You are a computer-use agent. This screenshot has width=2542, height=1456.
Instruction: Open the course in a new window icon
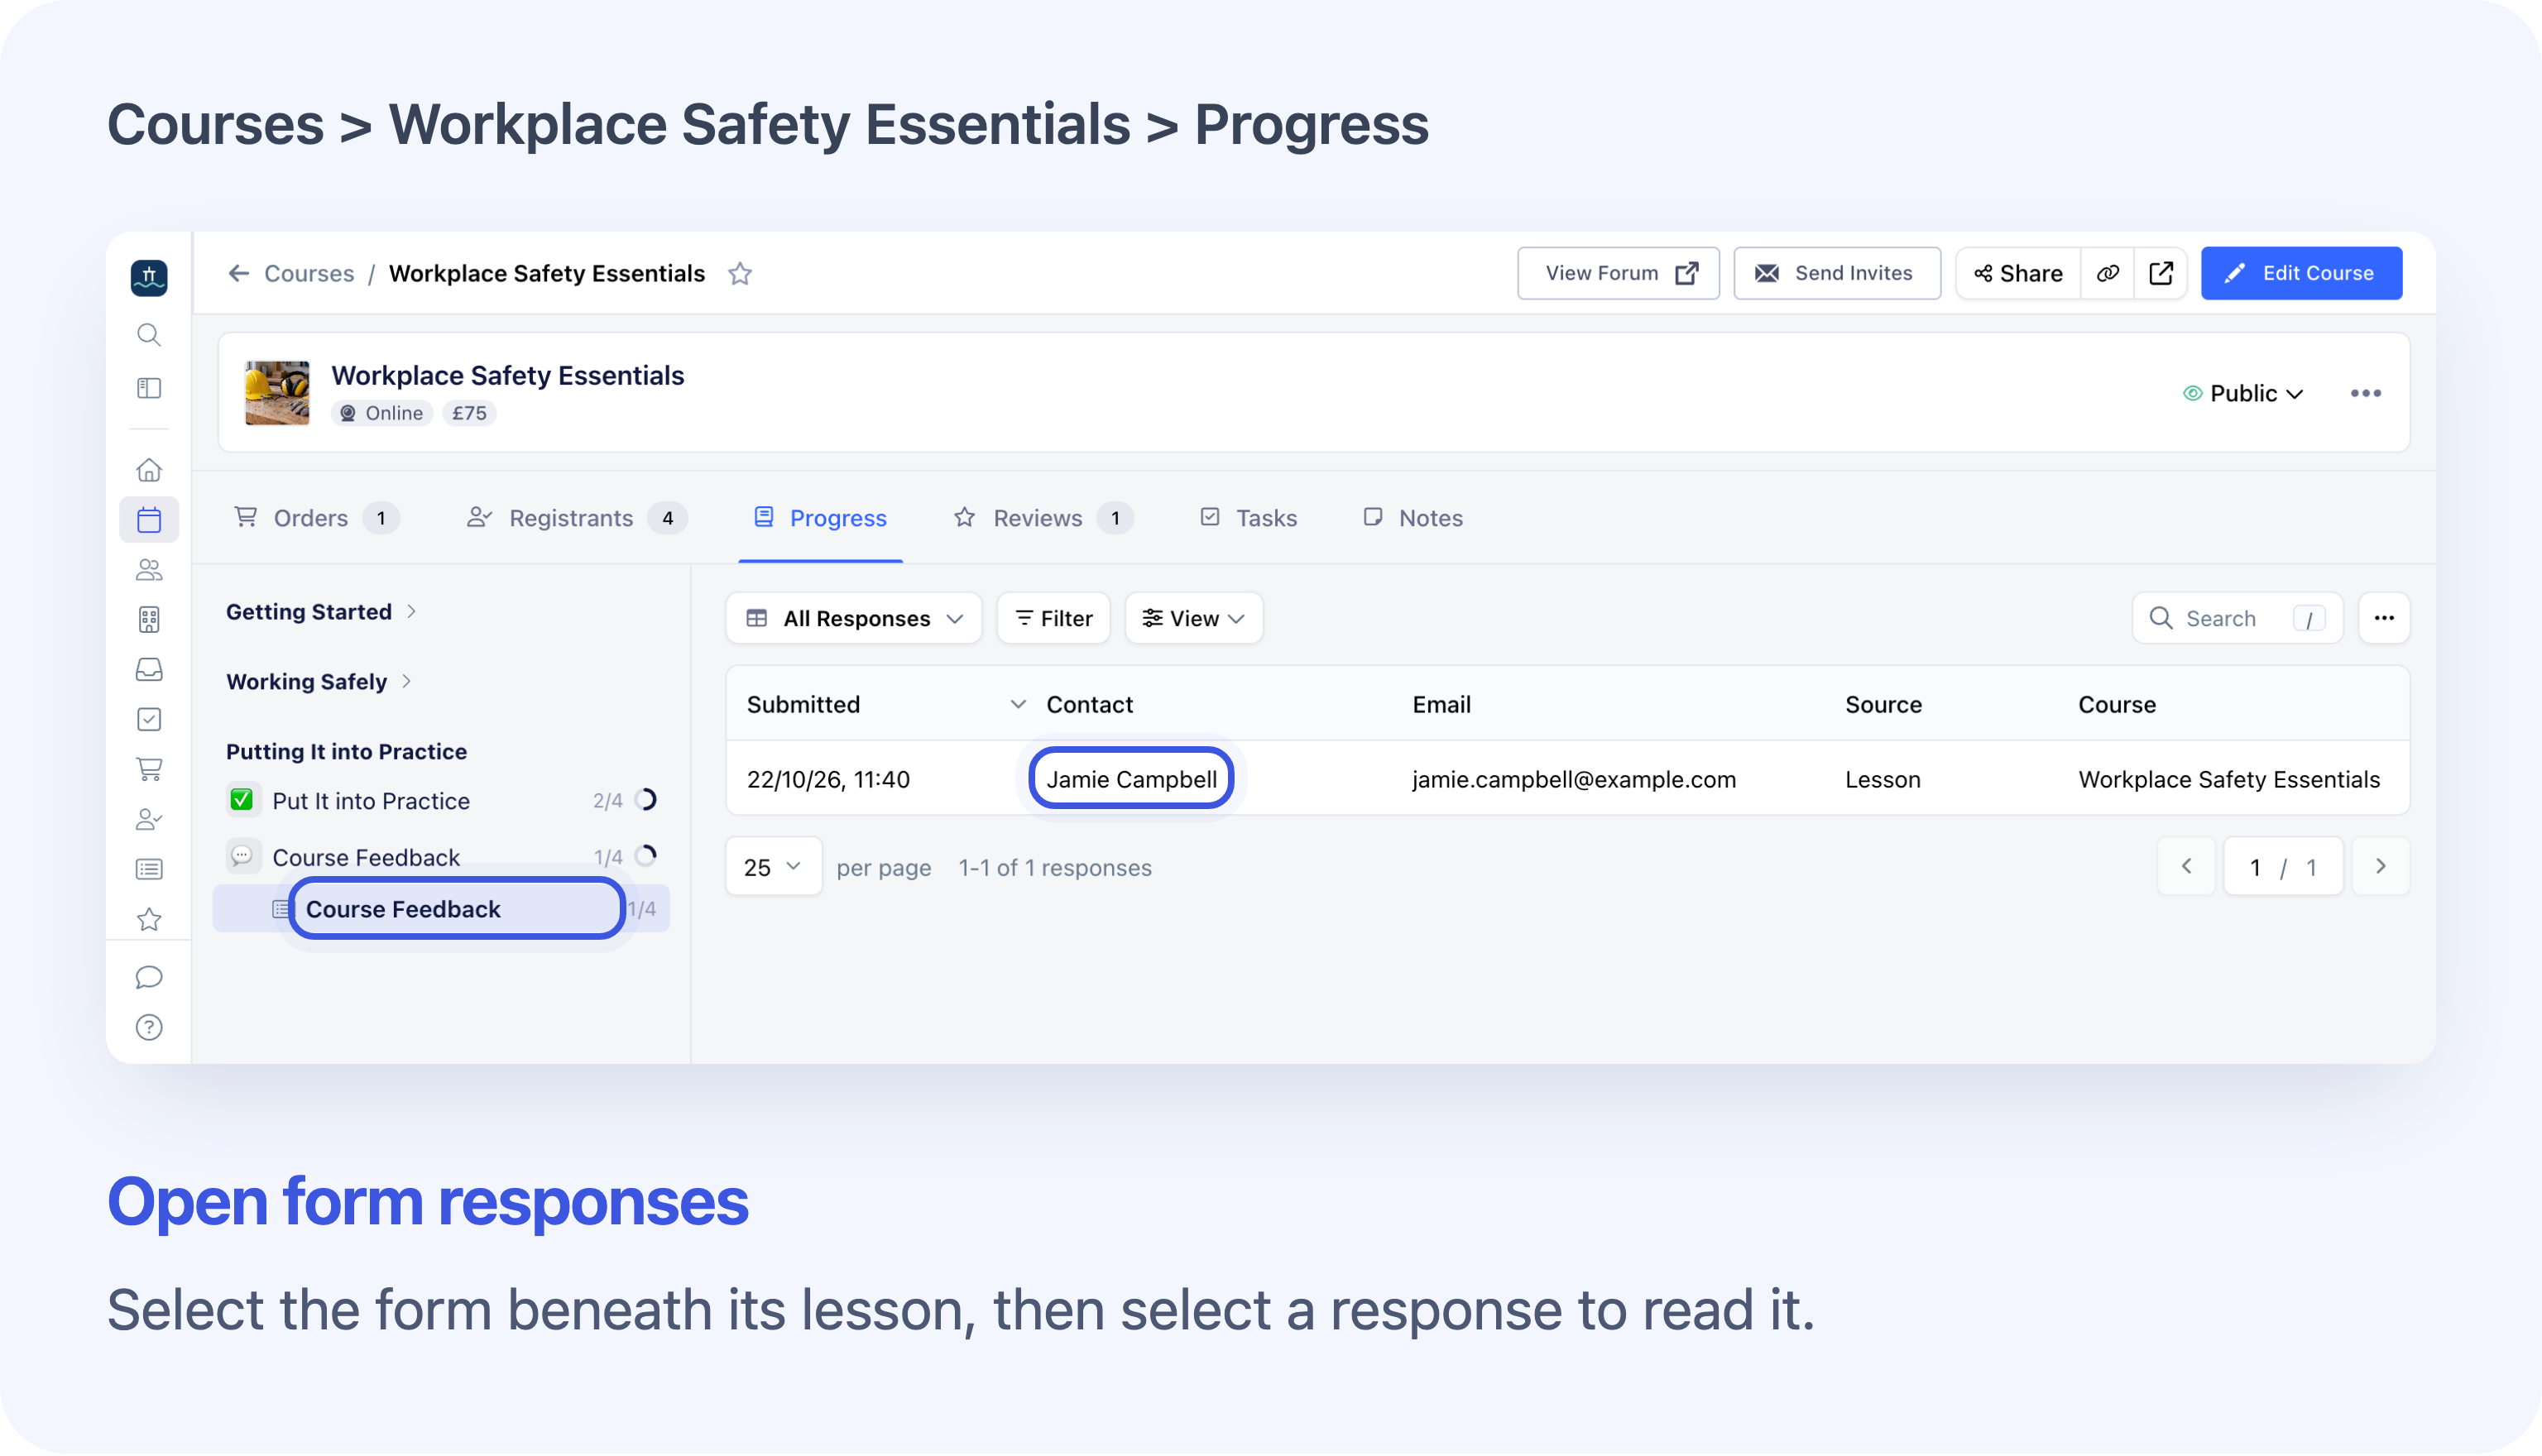click(x=2160, y=273)
